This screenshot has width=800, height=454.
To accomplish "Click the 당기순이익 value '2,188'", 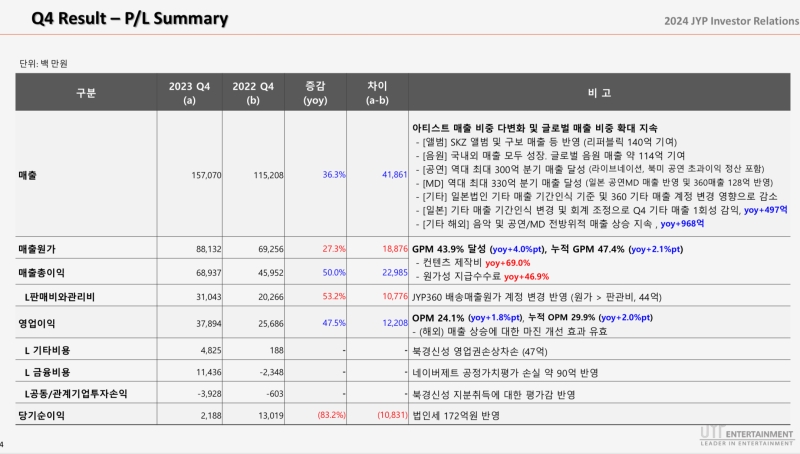I will tap(211, 416).
